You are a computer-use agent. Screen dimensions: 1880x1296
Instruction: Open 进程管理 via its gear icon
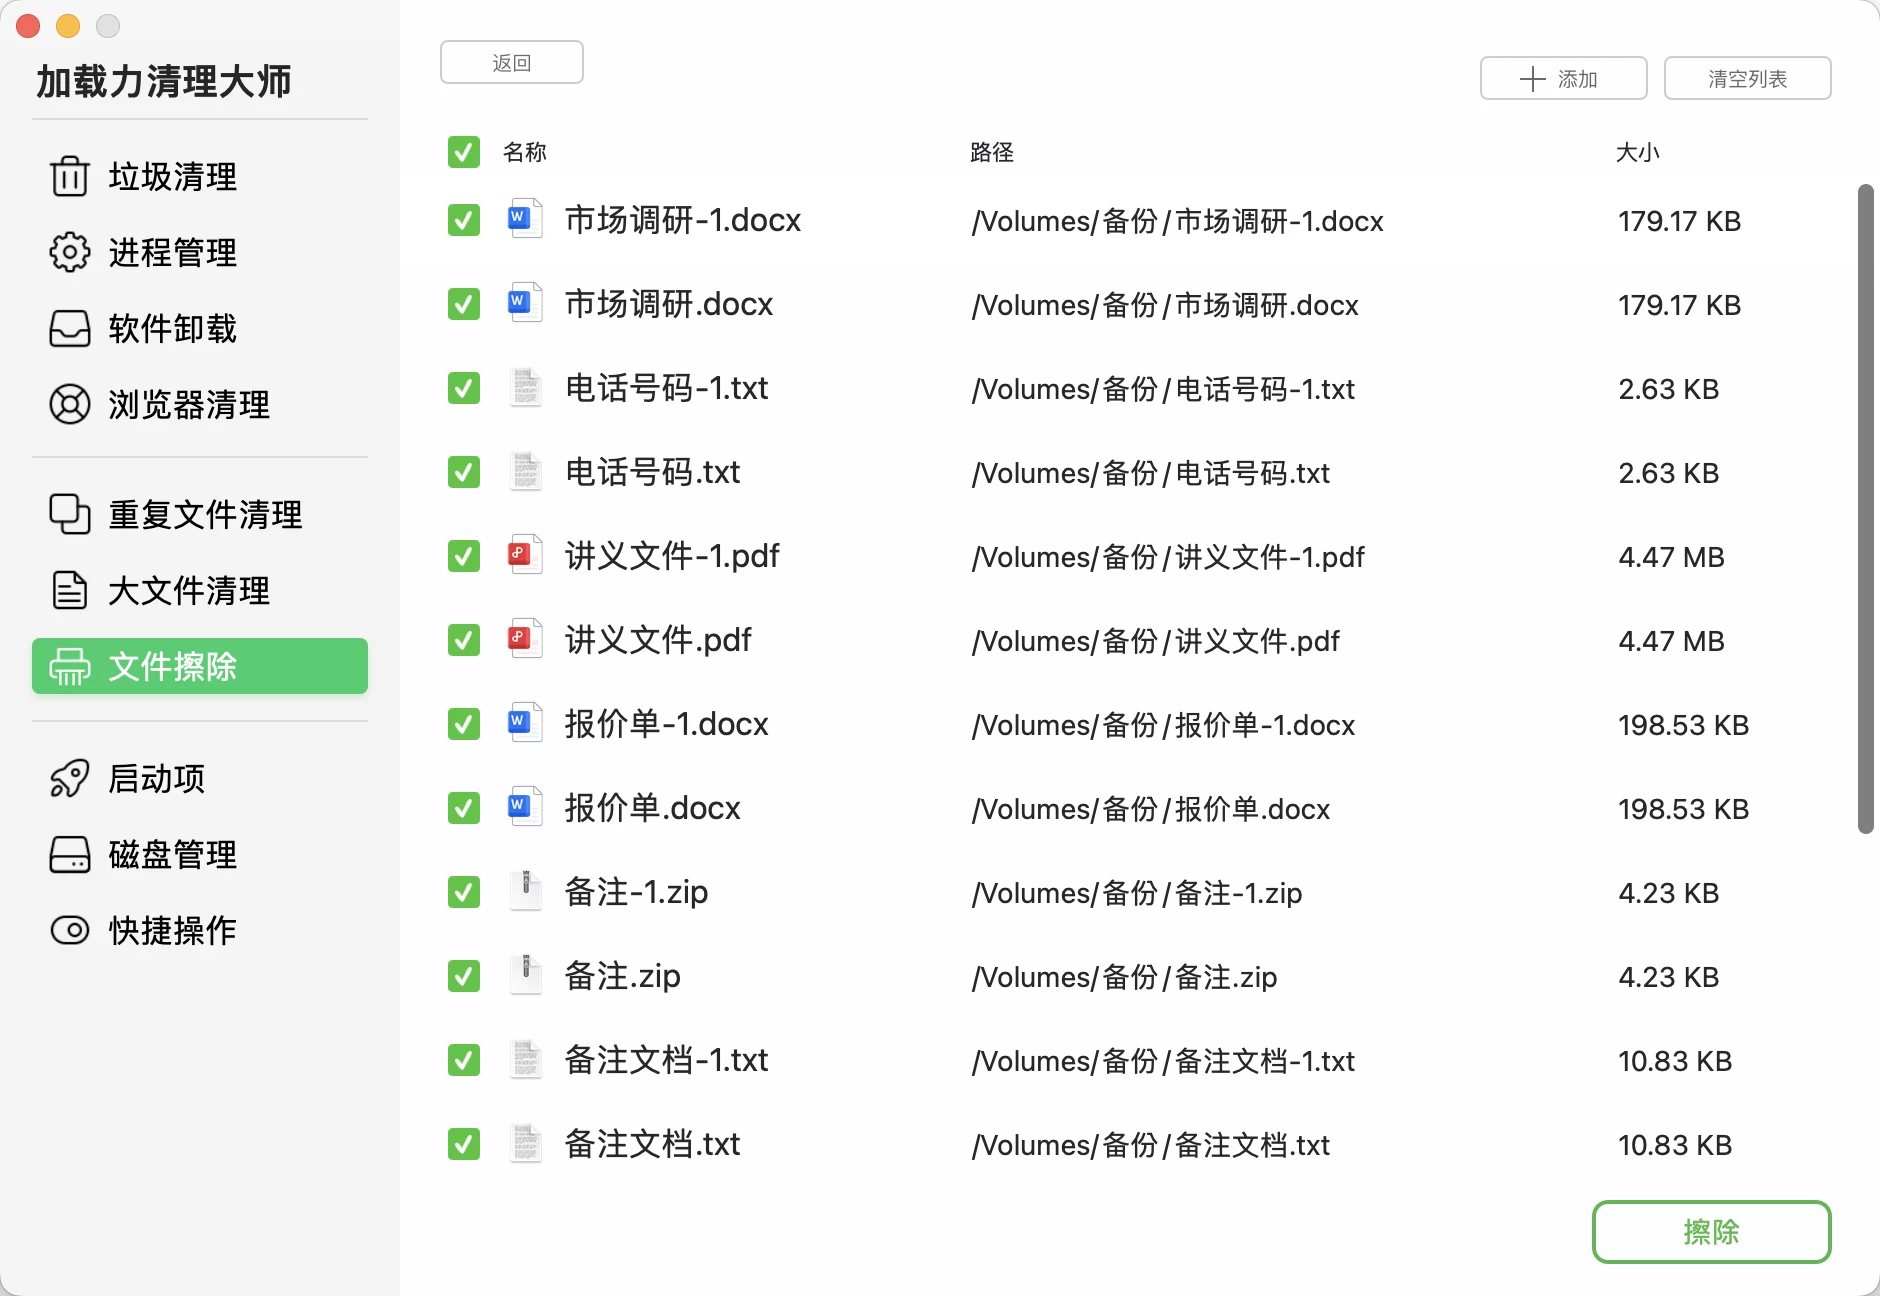(68, 253)
